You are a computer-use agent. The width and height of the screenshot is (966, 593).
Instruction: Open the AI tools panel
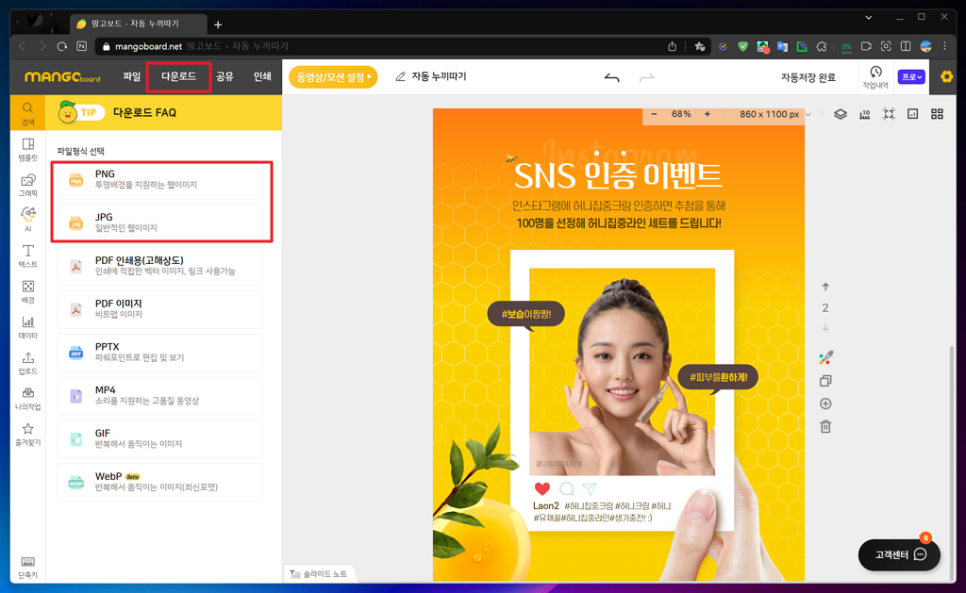tap(28, 219)
